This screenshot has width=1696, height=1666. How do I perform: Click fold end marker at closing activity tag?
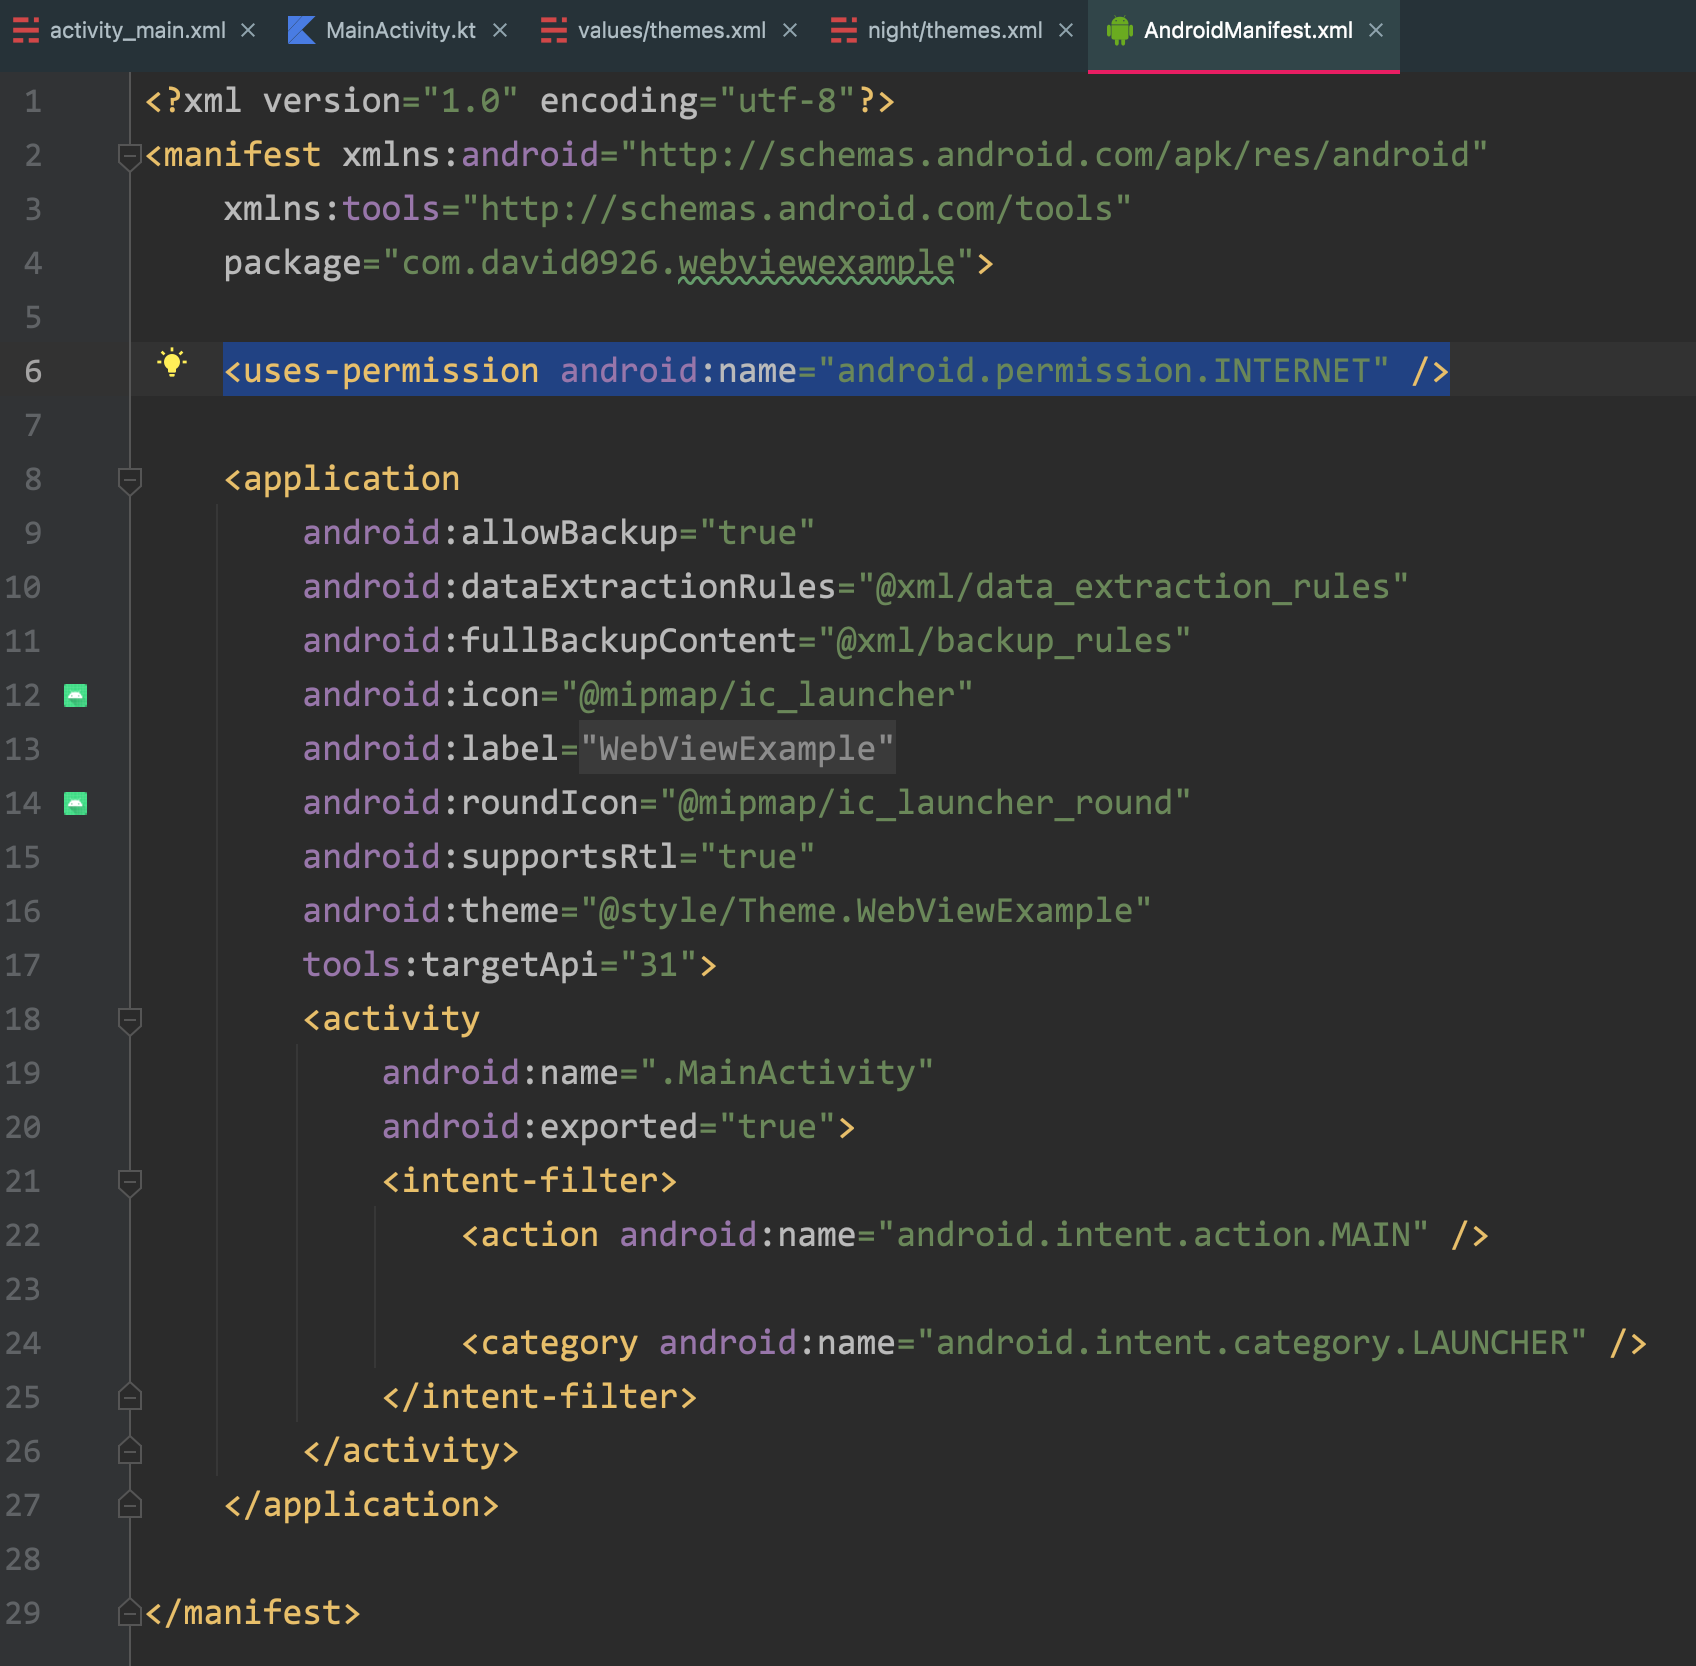129,1451
